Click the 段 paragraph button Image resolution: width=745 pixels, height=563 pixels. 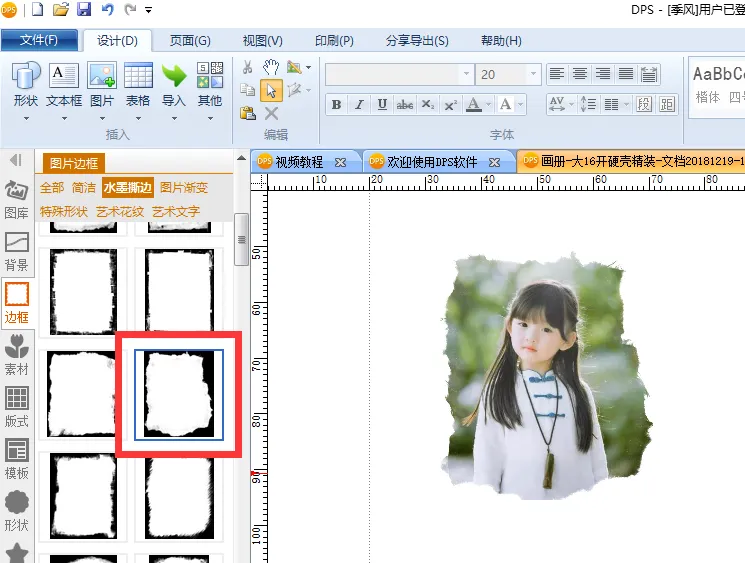[643, 104]
